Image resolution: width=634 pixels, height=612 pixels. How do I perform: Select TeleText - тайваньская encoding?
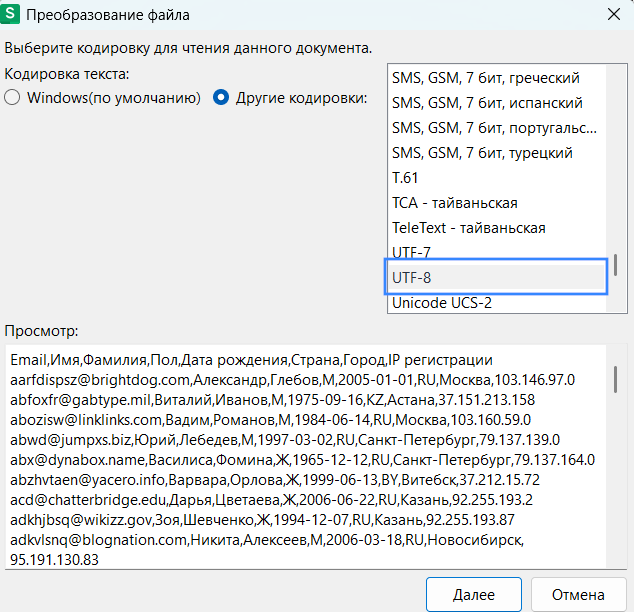468,228
